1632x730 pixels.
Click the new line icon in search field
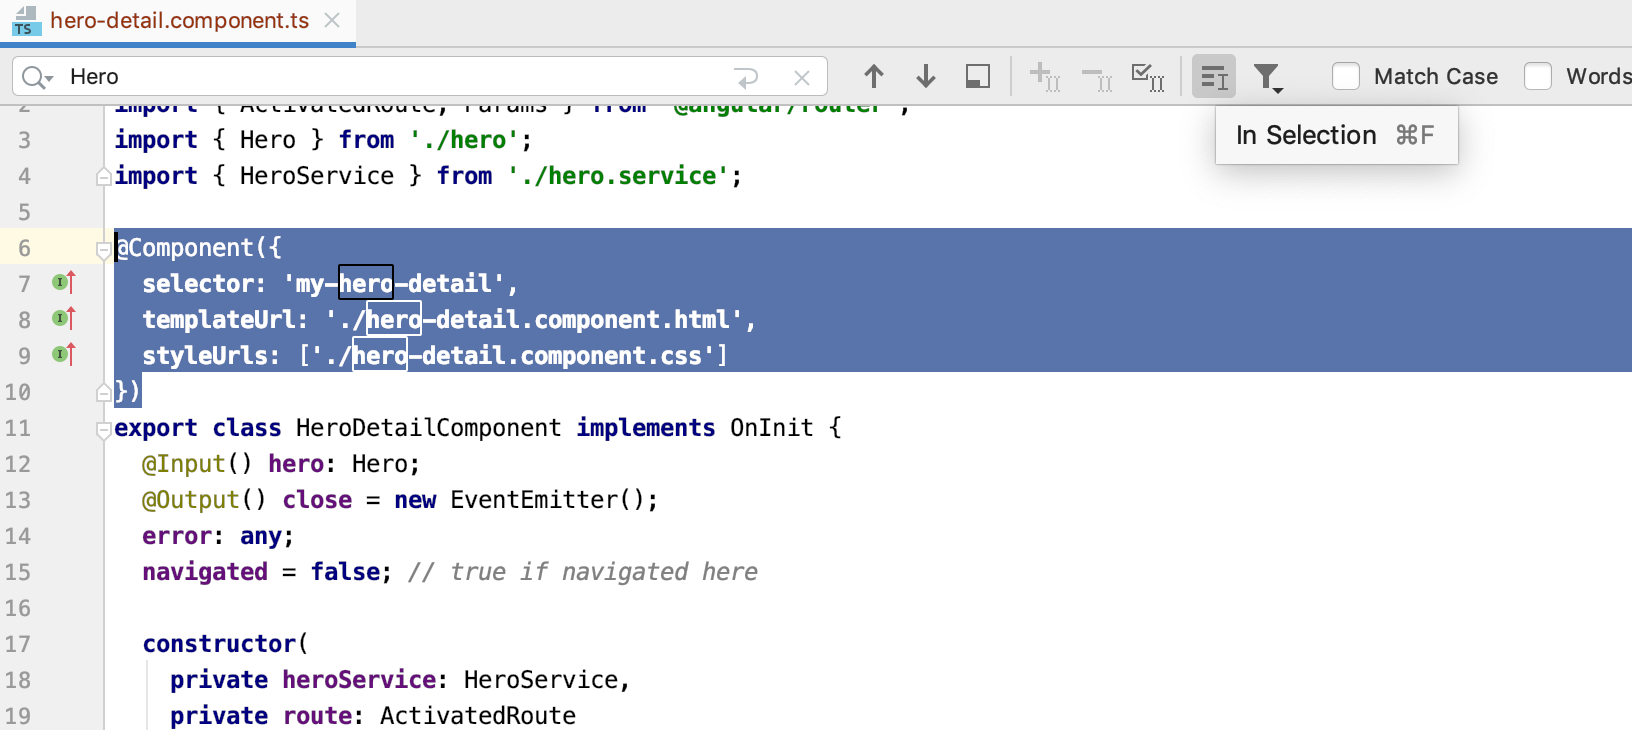(746, 78)
